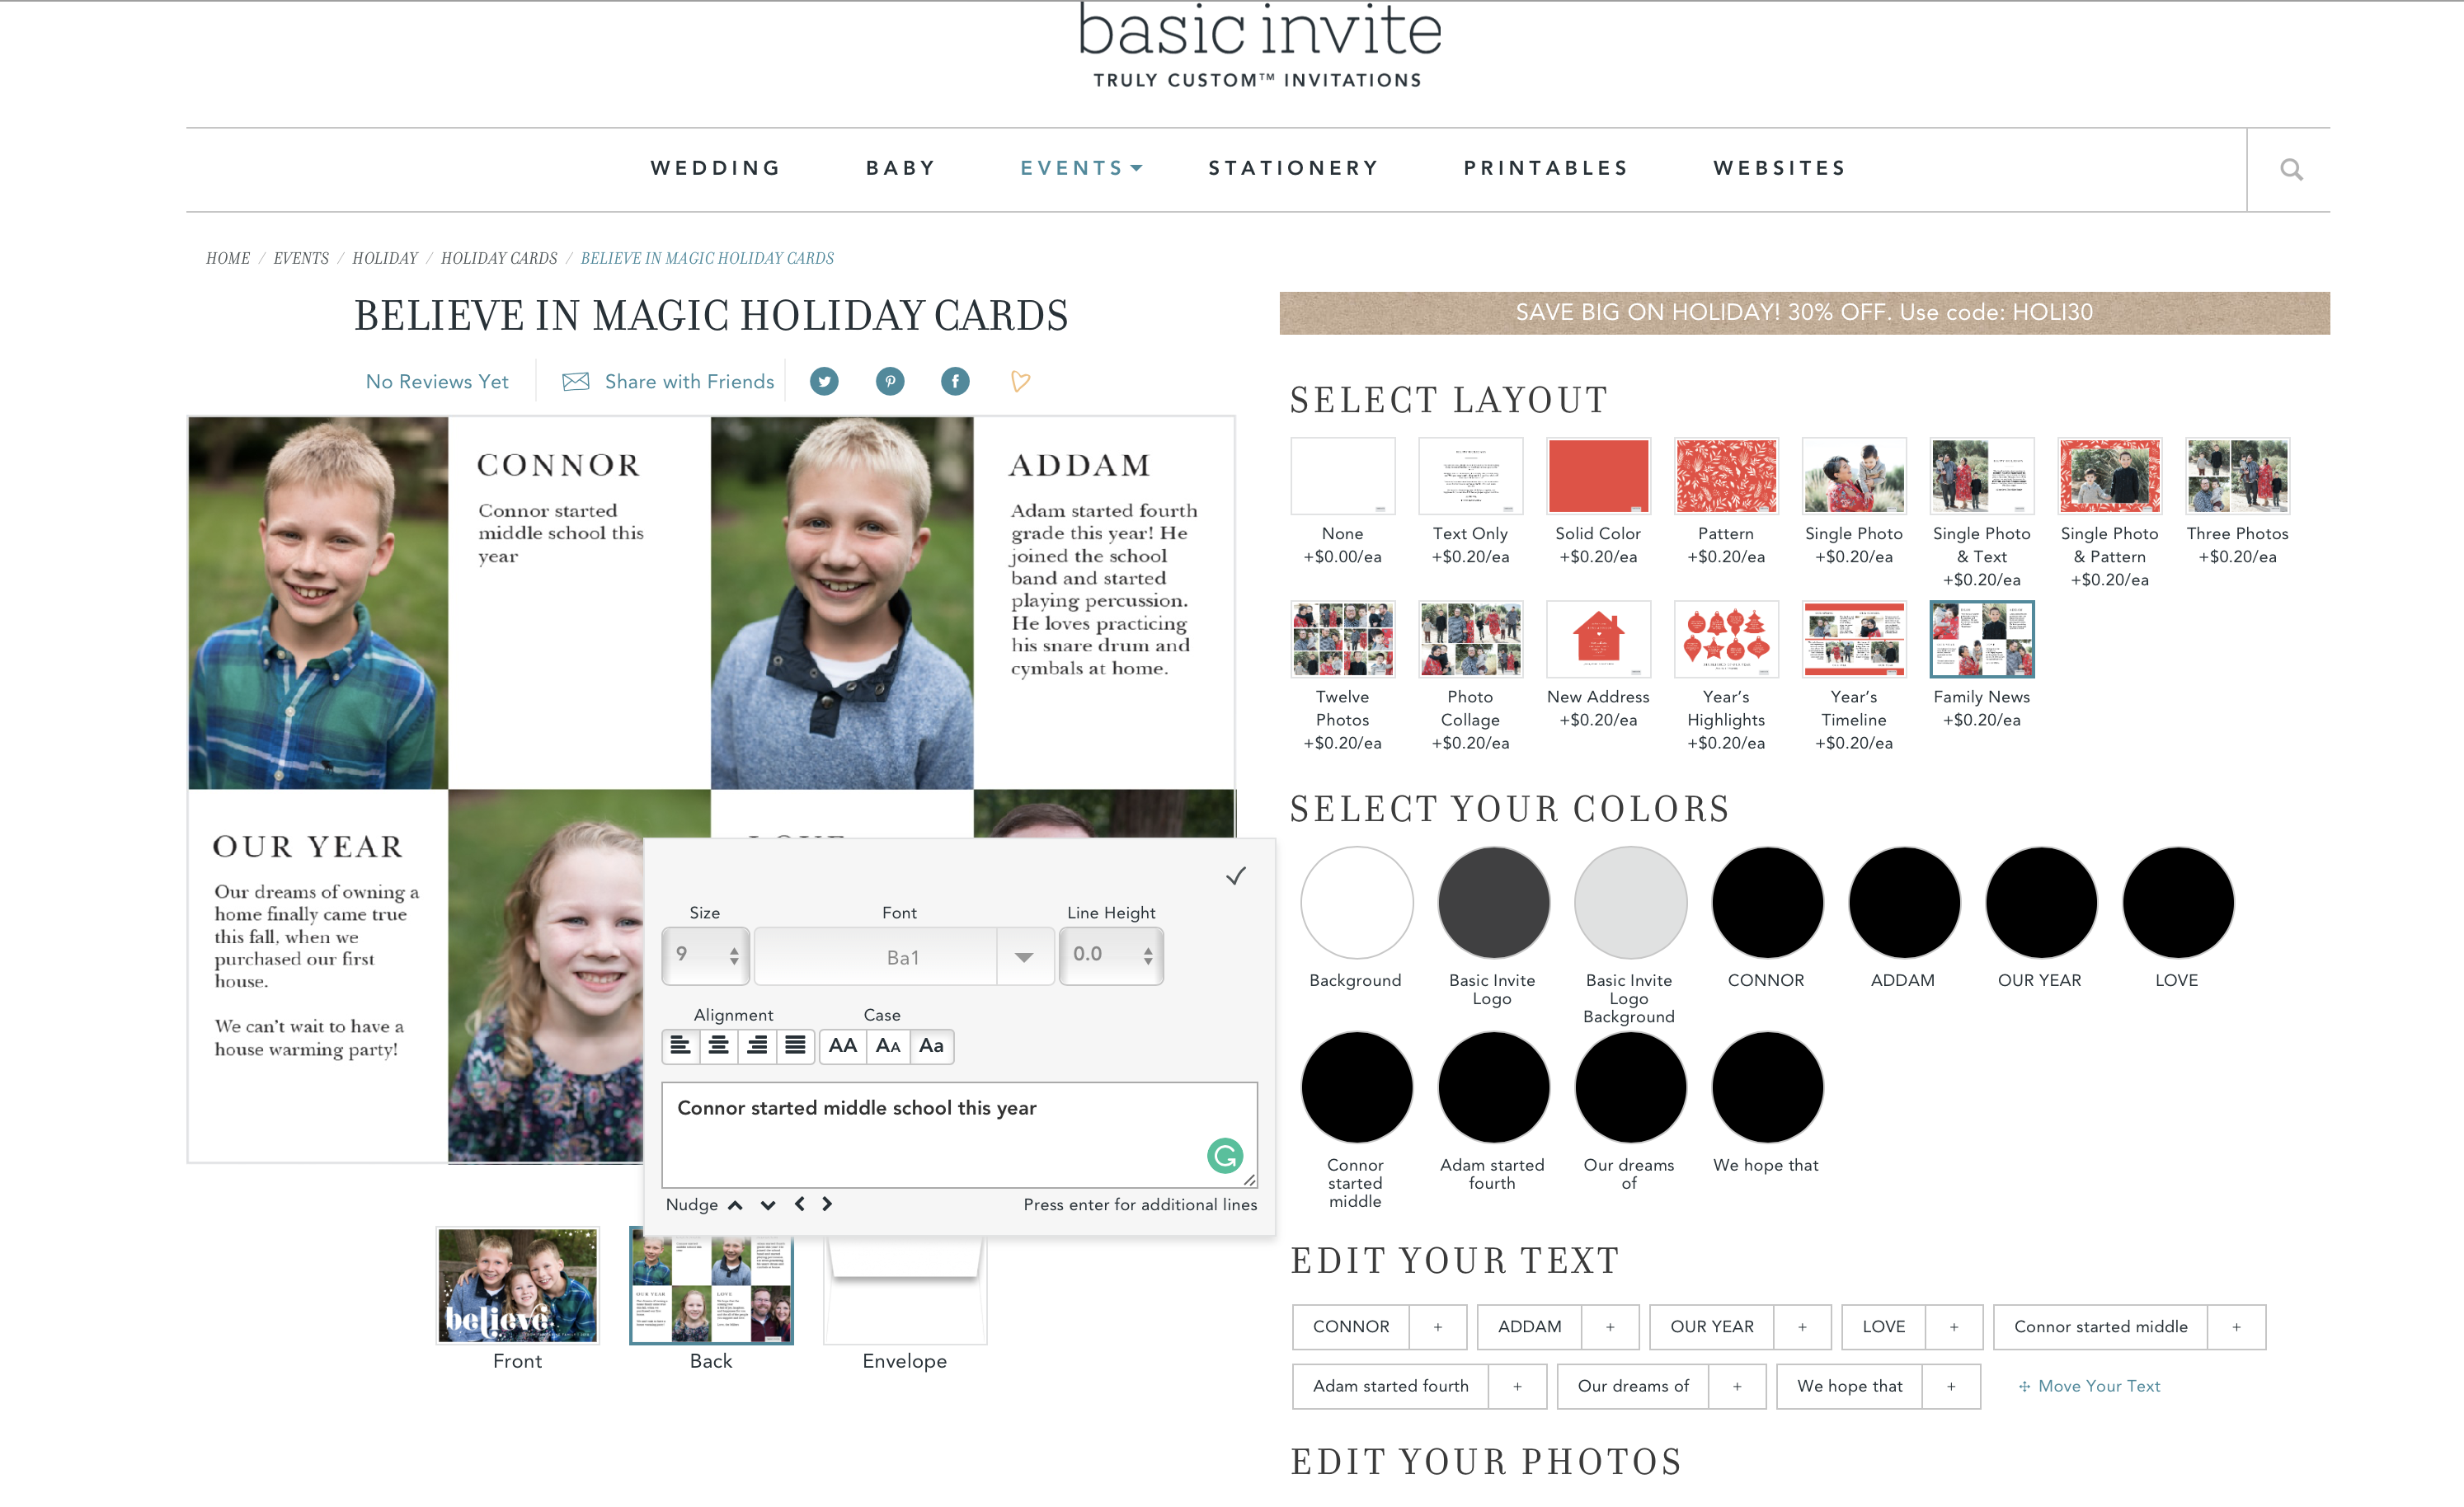The width and height of the screenshot is (2464, 1507).
Task: Pick the Background color swatch
Action: click(1356, 903)
